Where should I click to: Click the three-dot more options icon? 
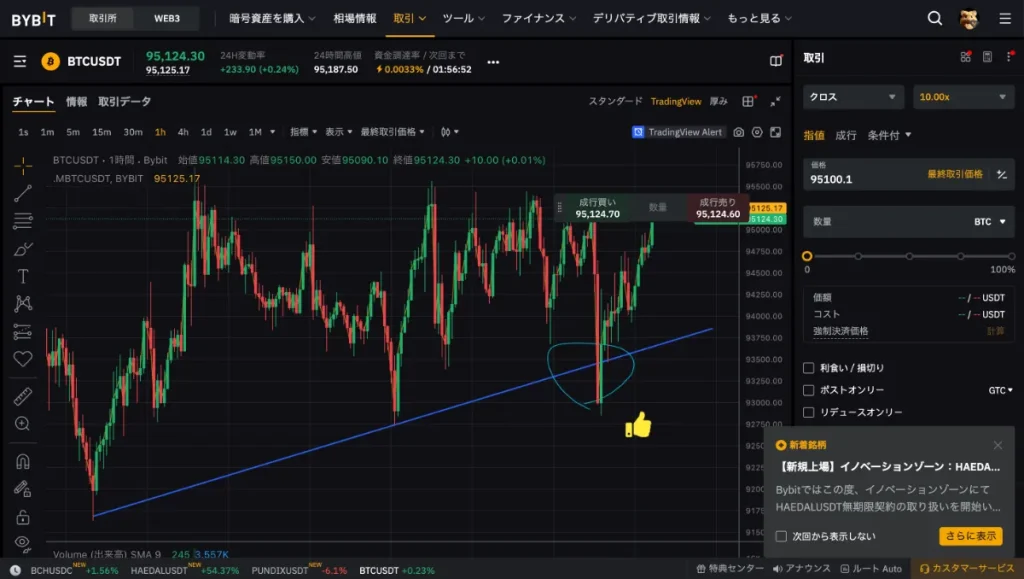[493, 63]
